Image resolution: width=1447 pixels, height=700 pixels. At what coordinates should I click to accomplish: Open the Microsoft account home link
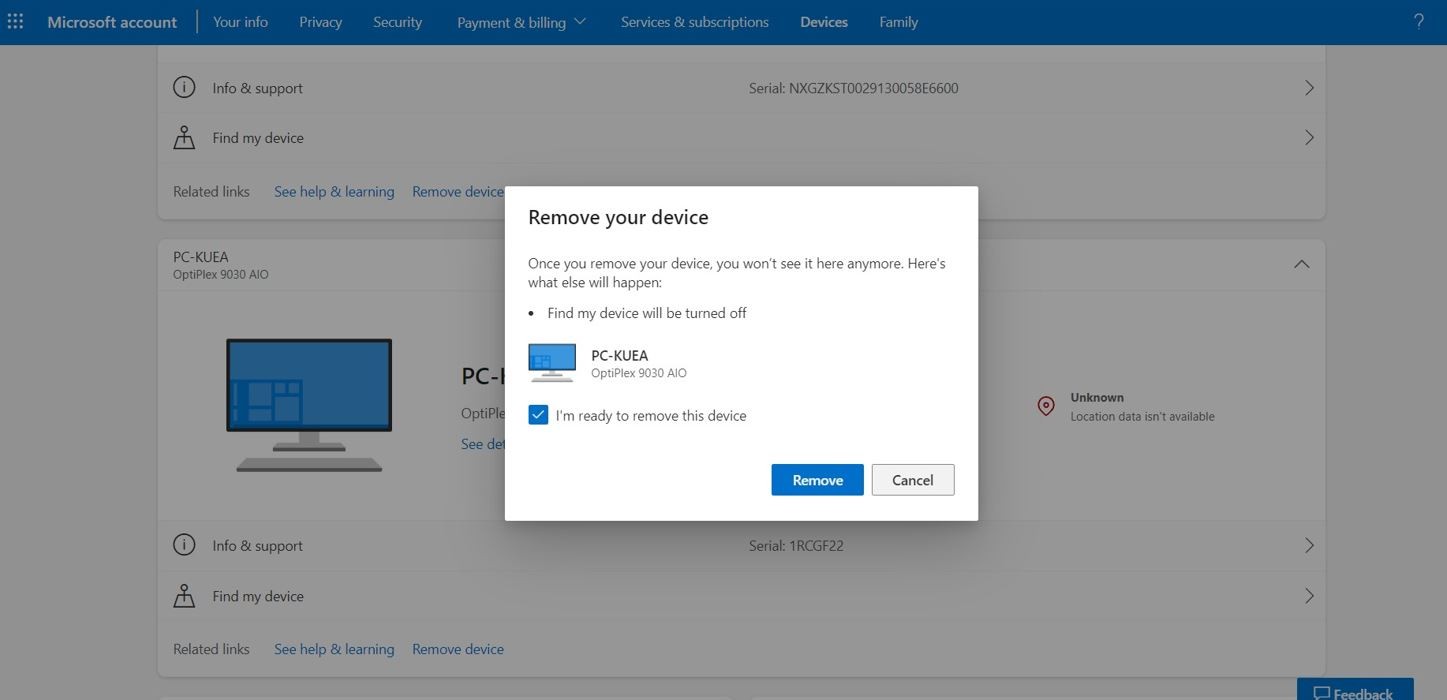112,21
